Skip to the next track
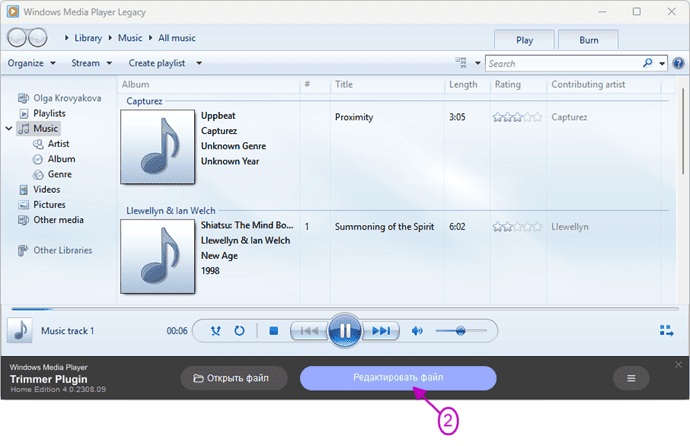The image size is (690, 446). pos(381,331)
